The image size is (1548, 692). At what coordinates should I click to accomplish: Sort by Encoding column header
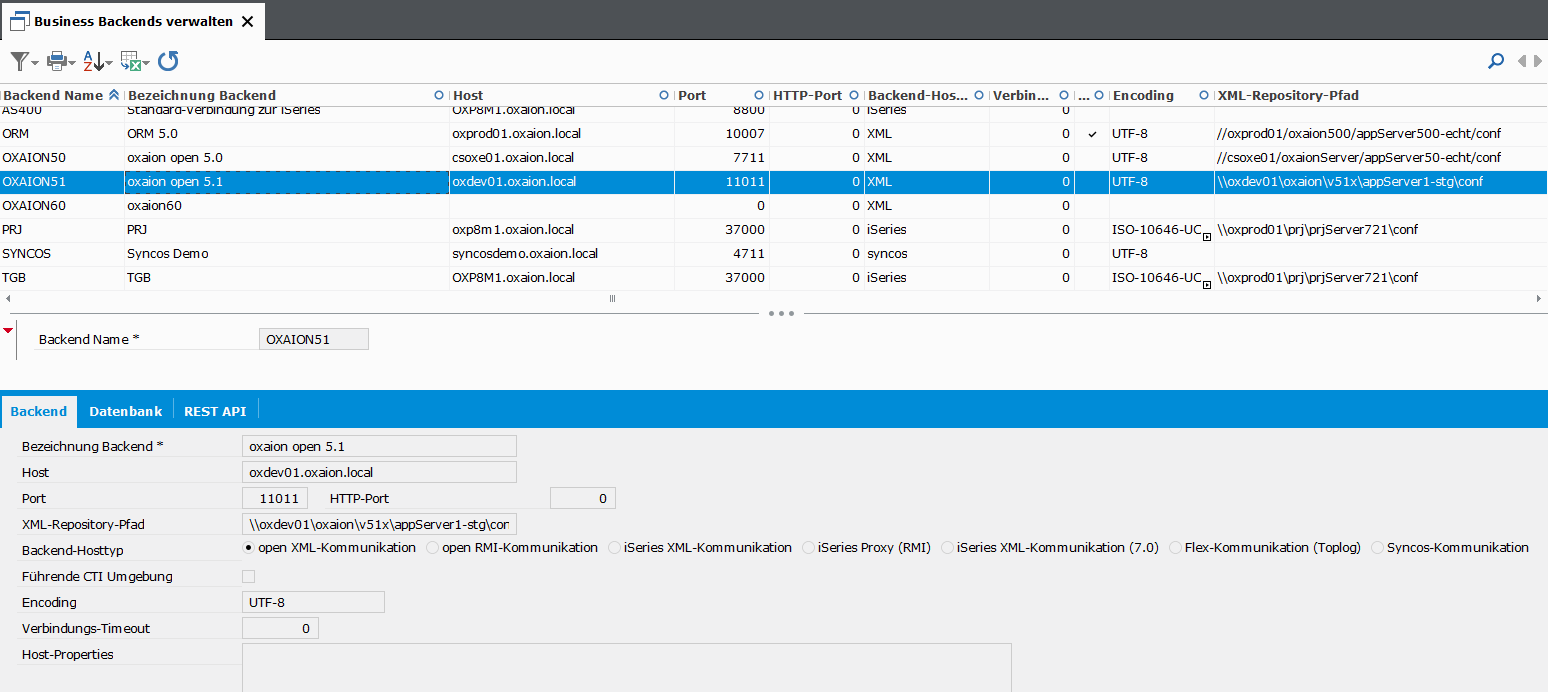point(1143,95)
